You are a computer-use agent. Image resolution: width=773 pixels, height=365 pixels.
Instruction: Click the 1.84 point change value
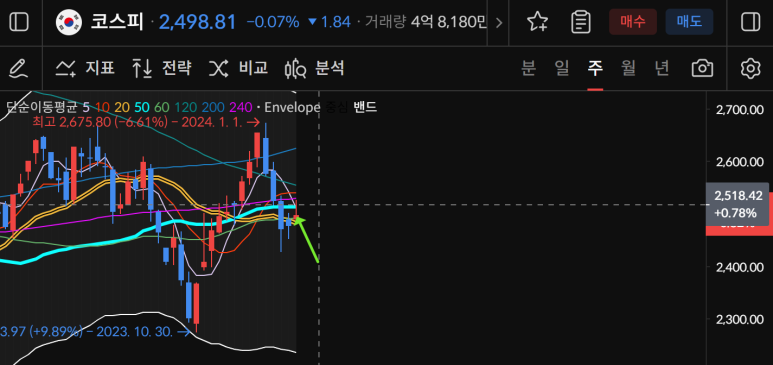click(x=335, y=22)
